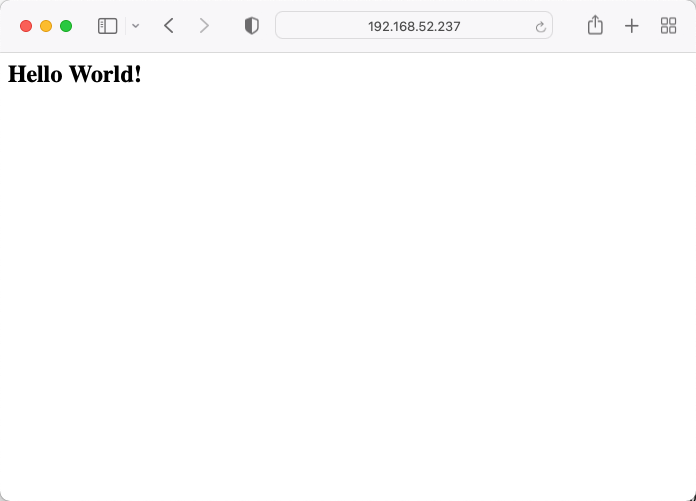Show the Safari sidebar
The width and height of the screenshot is (696, 501).
pos(107,26)
